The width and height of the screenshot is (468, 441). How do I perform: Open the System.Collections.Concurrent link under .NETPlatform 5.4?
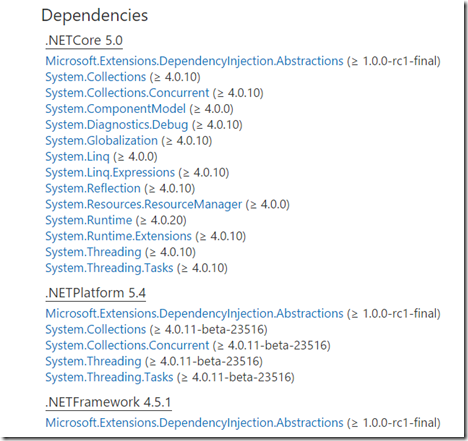[127, 346]
